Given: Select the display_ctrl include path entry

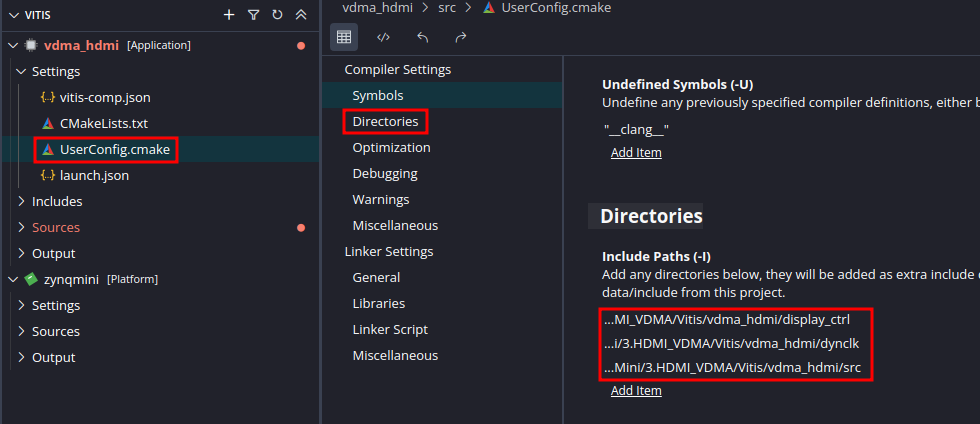Looking at the screenshot, I should click(736, 320).
